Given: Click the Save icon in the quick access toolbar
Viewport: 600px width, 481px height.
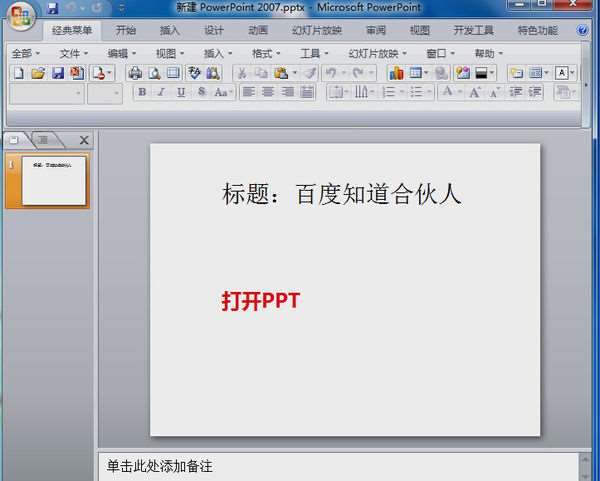Looking at the screenshot, I should point(52,8).
